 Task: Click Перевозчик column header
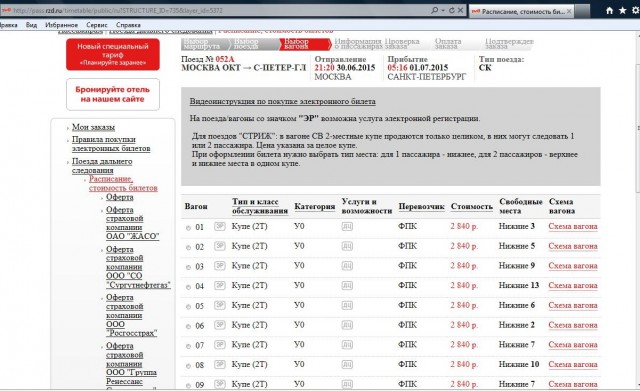[422, 207]
